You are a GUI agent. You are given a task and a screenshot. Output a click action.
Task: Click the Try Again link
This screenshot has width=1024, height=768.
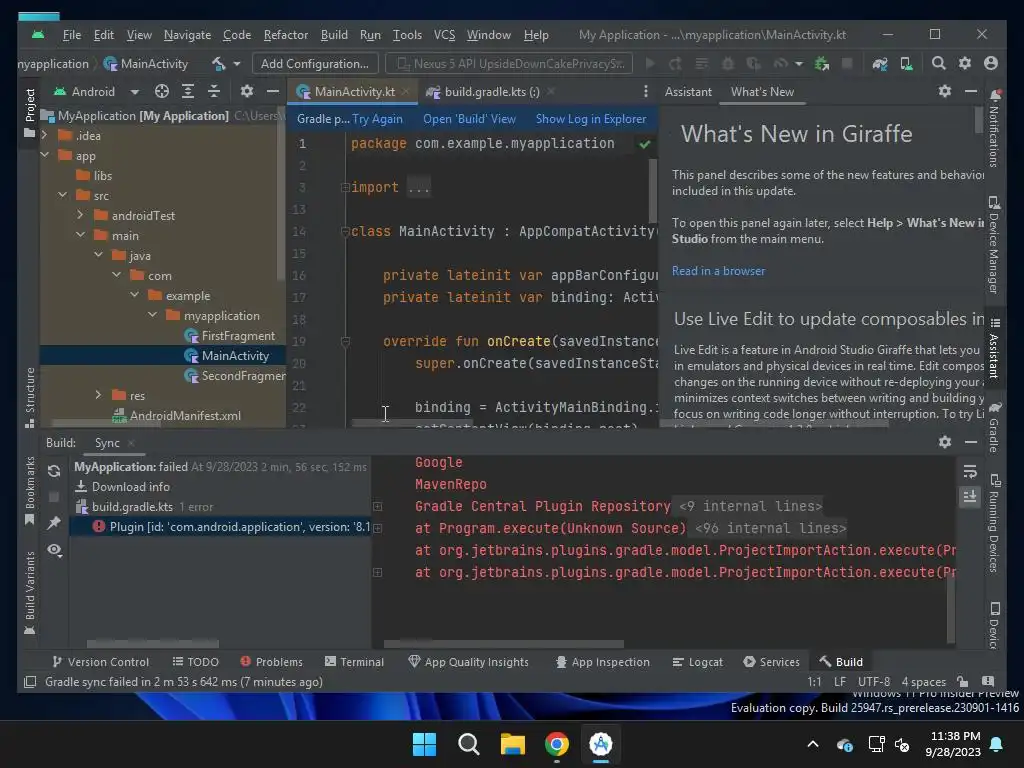(377, 119)
